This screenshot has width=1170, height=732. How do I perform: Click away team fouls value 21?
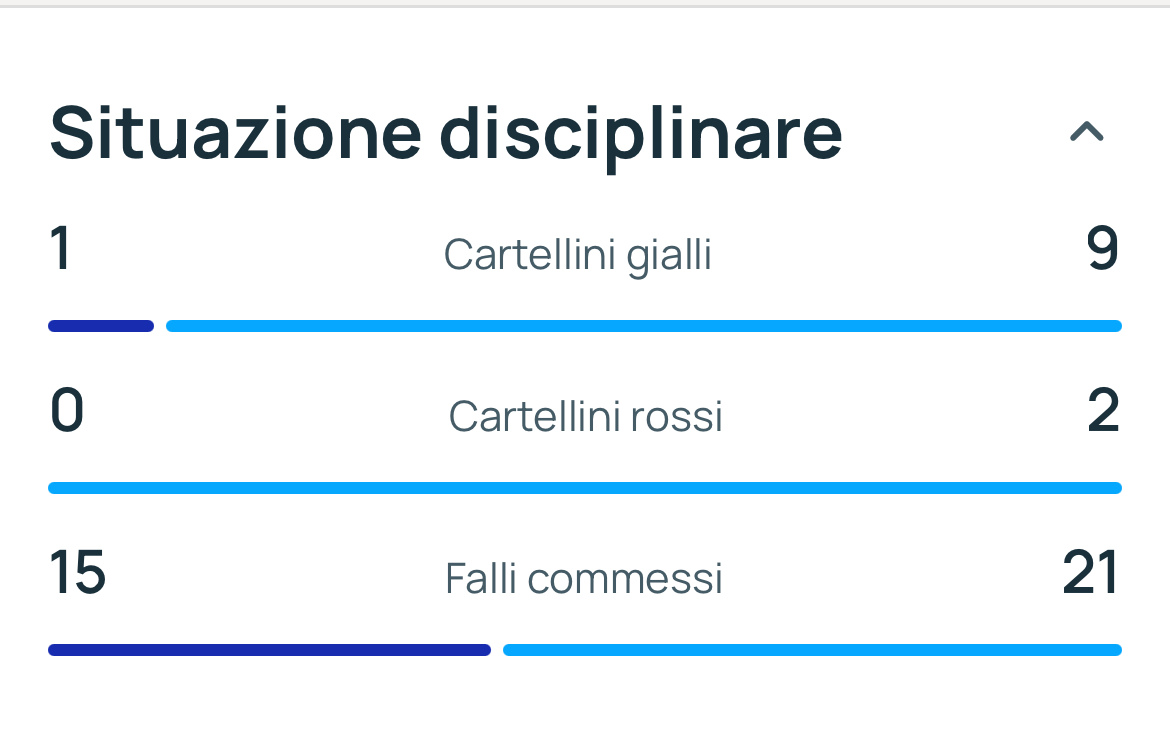pos(1090,572)
